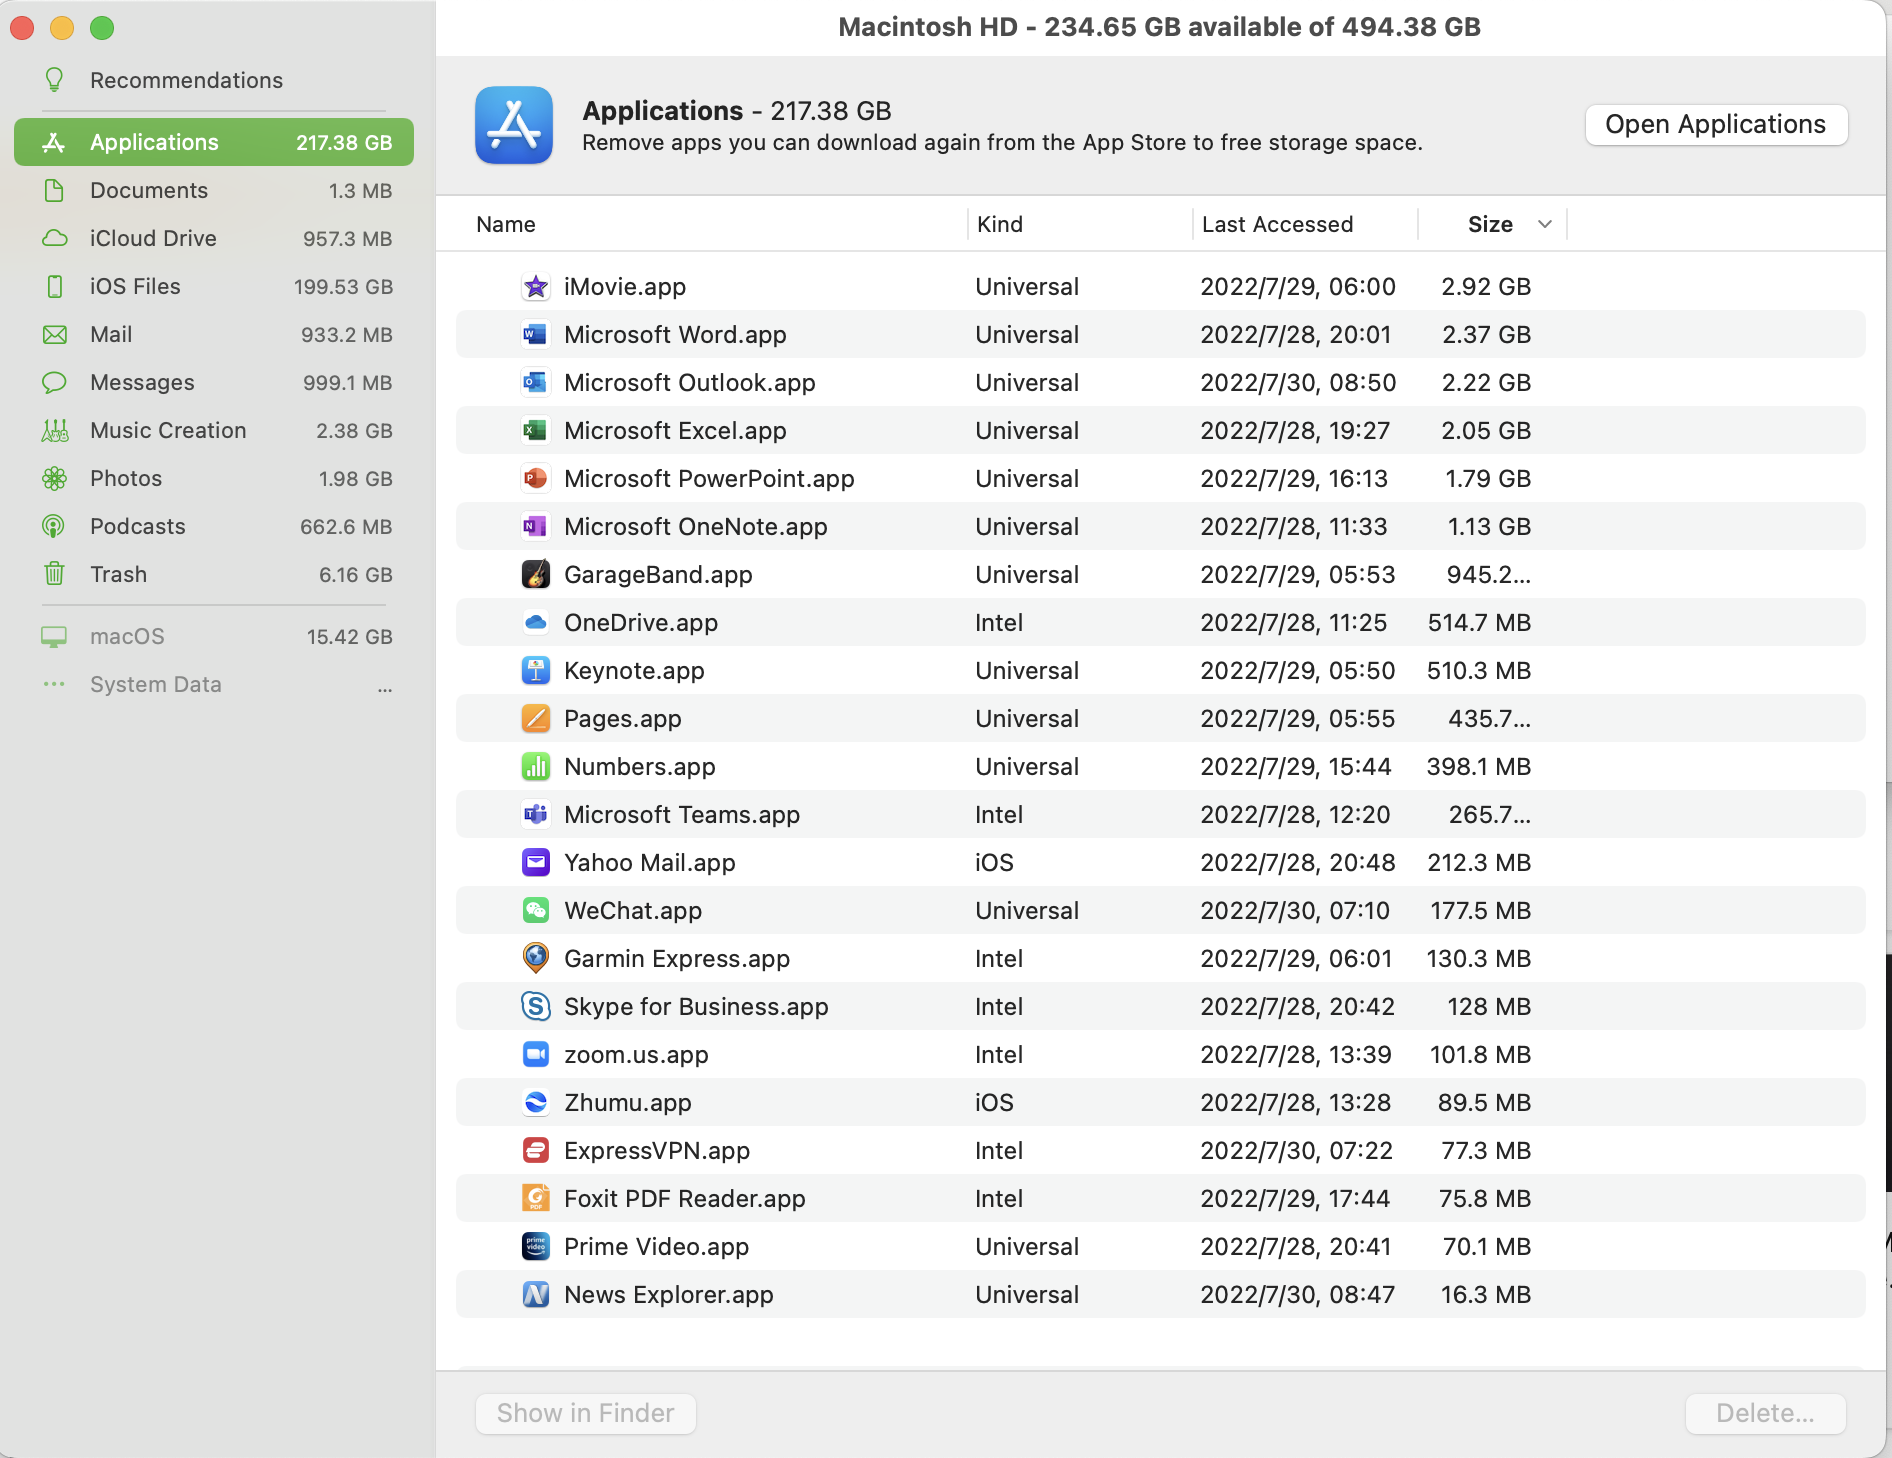Switch to Messages in the sidebar
Screen dimensions: 1892x1458
coord(214,383)
